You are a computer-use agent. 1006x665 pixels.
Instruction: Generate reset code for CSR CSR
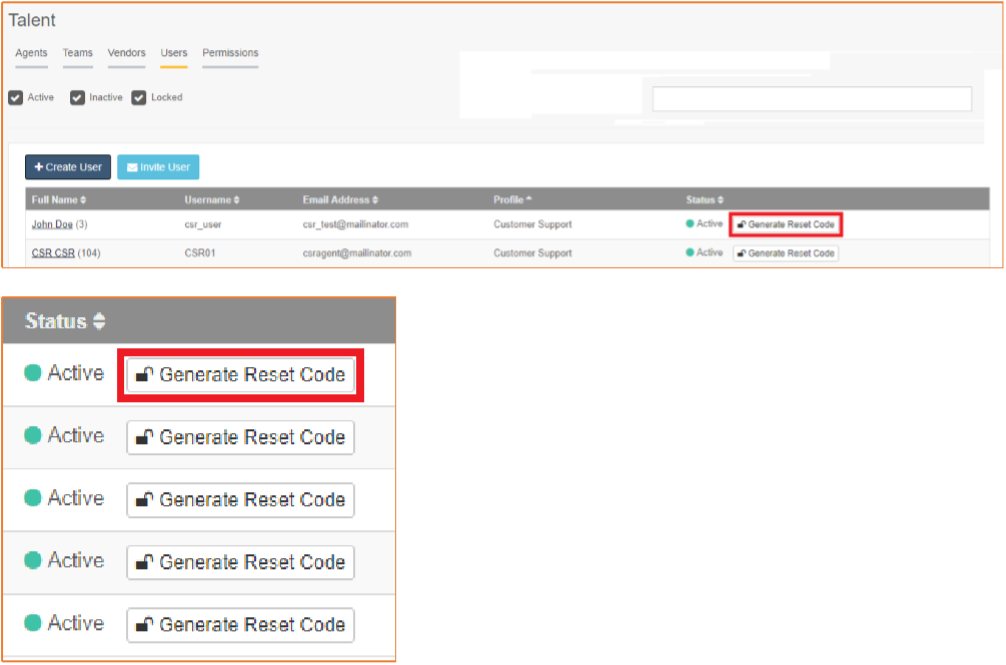[x=786, y=253]
